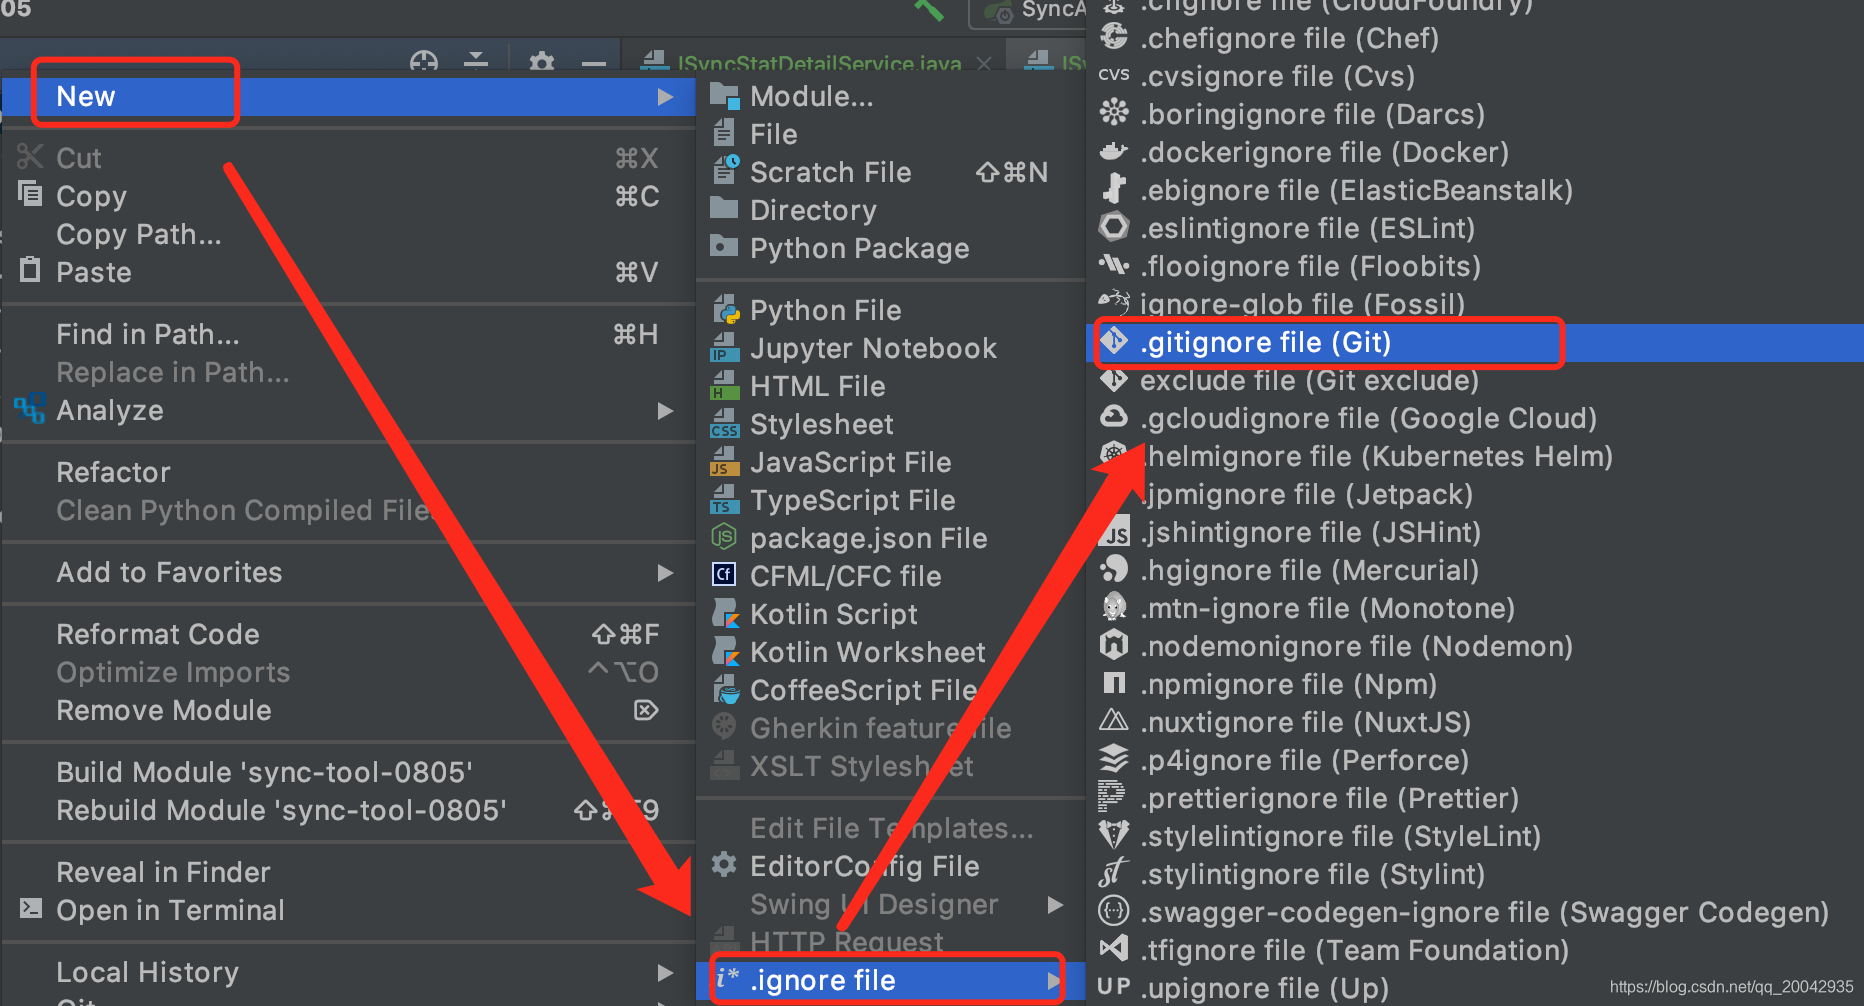This screenshot has height=1006, width=1864.
Task: Click the npm icon next to .npmignore
Action: [1114, 684]
